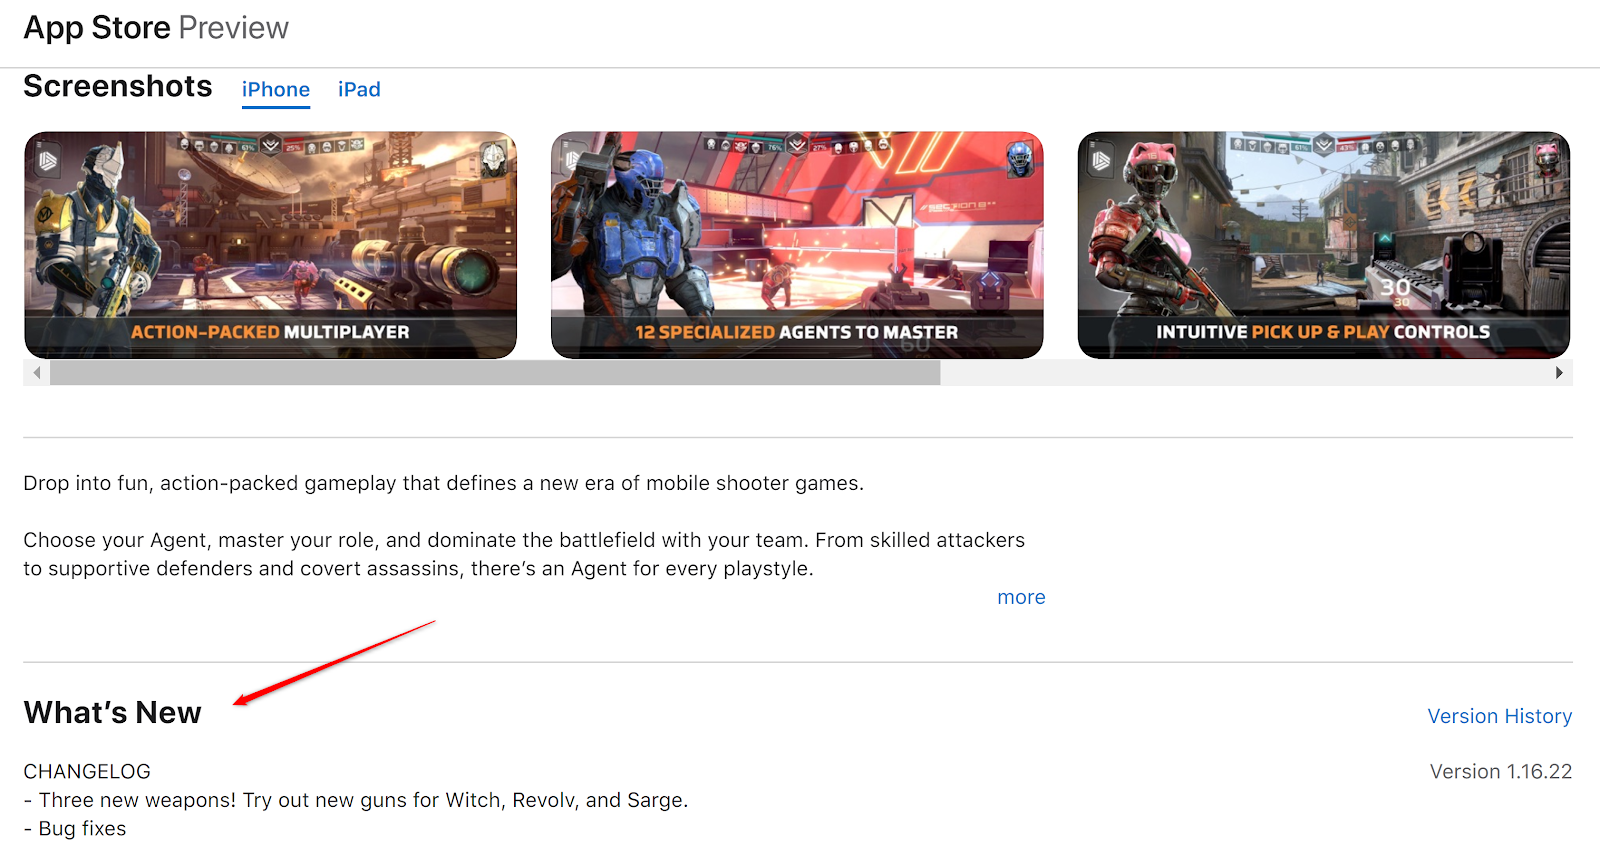Open the 12 Specialized Agents screenshot
1600x846 pixels.
tap(797, 245)
